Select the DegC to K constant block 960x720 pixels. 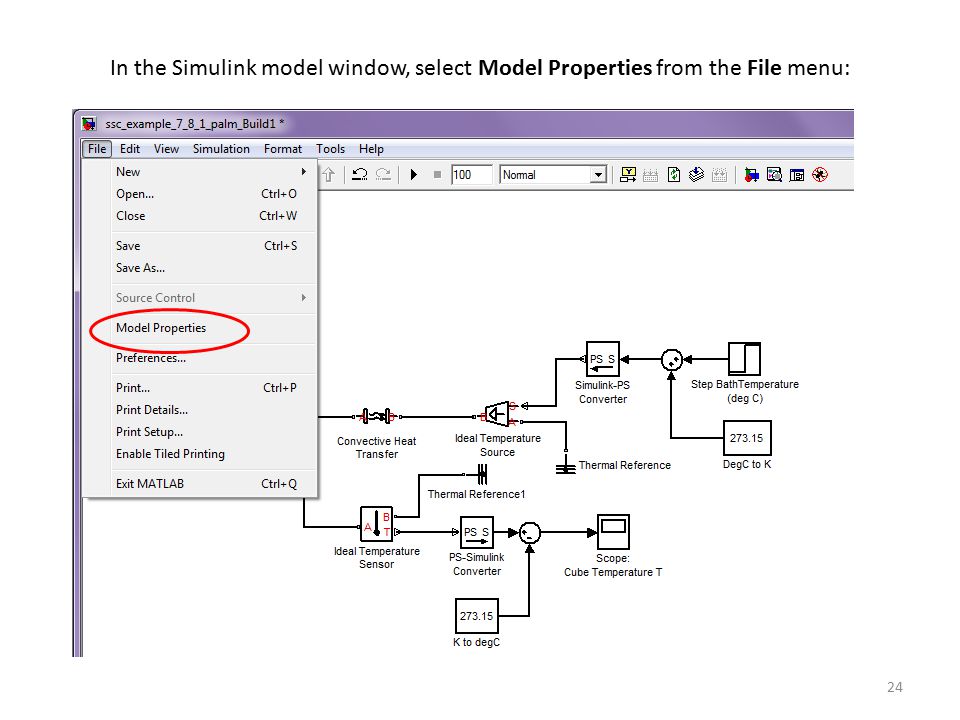[747, 438]
